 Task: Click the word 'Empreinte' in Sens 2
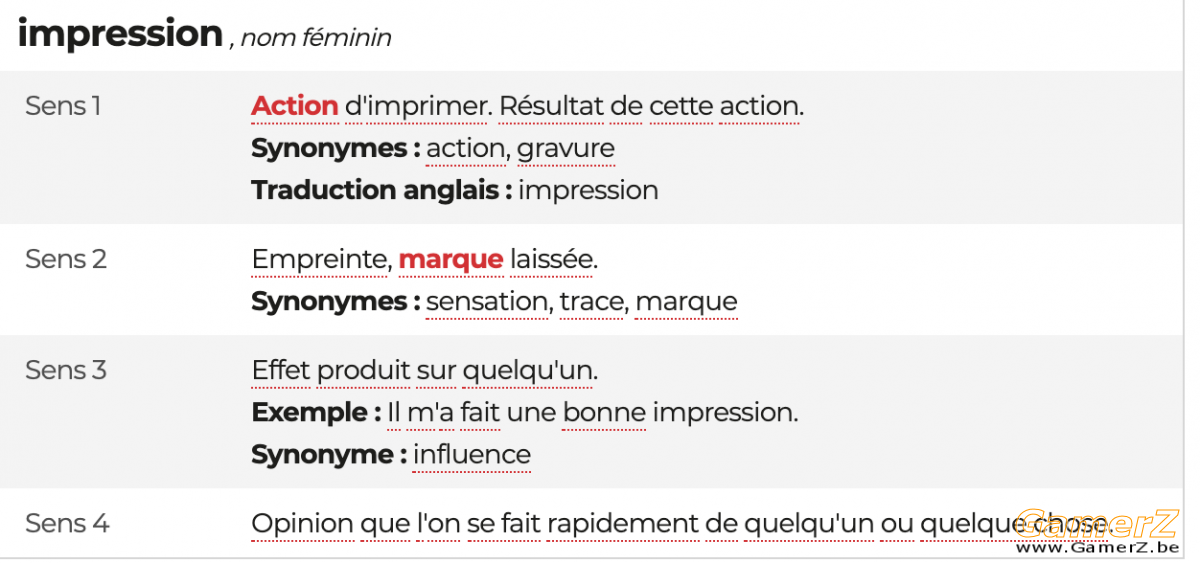[x=319, y=261]
